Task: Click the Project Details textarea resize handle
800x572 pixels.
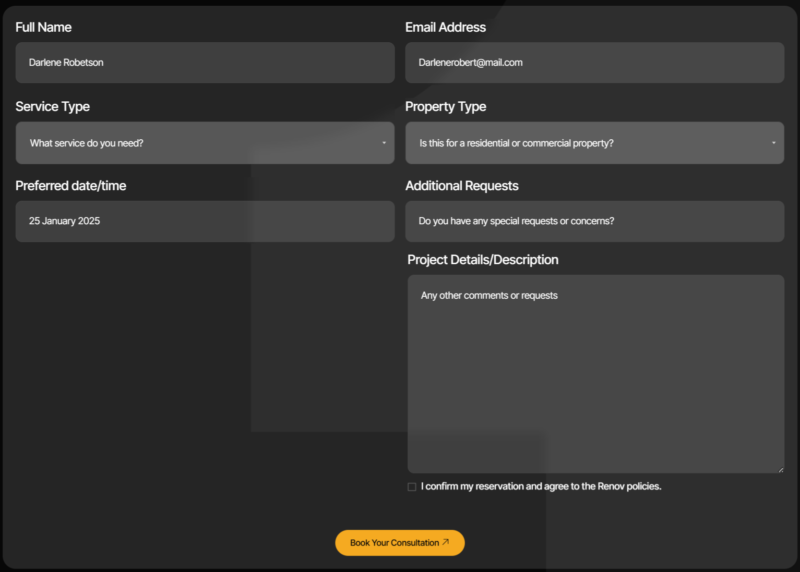Action: (779, 468)
